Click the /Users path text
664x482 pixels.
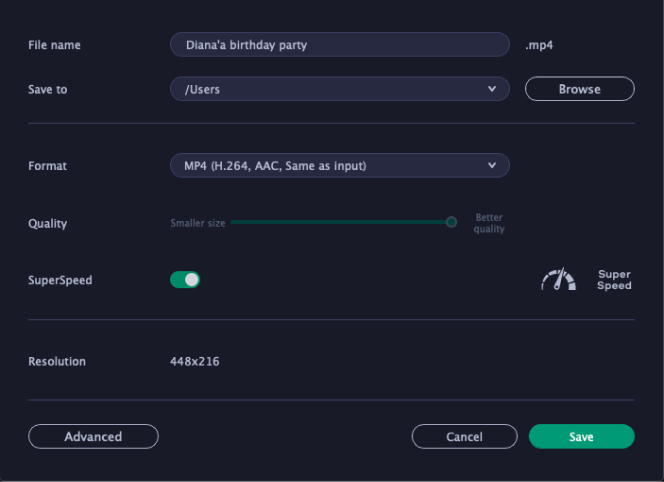coord(202,89)
